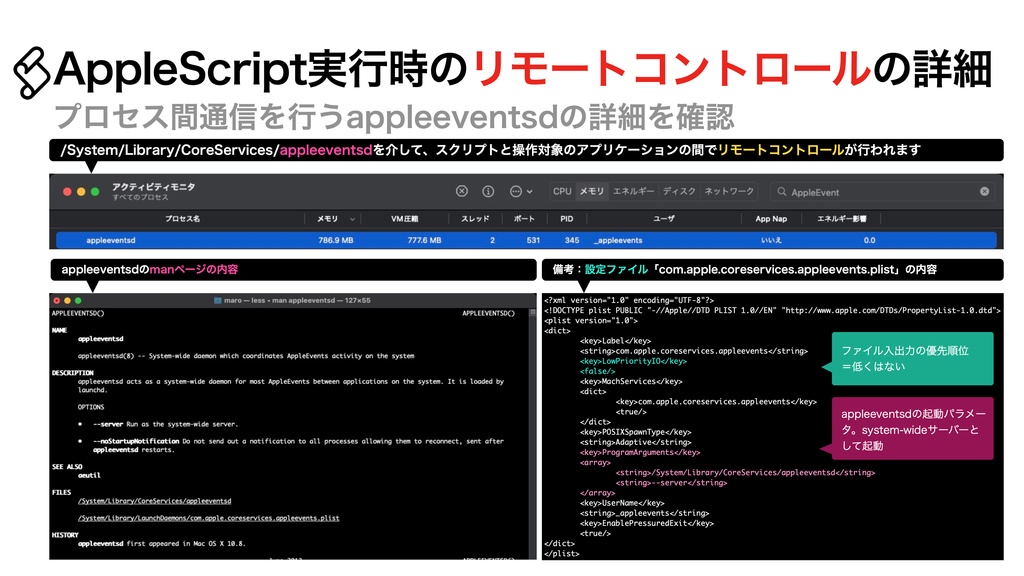Switch to the ネットワーク tab
Viewport: 1024px width, 576px height.
click(x=728, y=192)
